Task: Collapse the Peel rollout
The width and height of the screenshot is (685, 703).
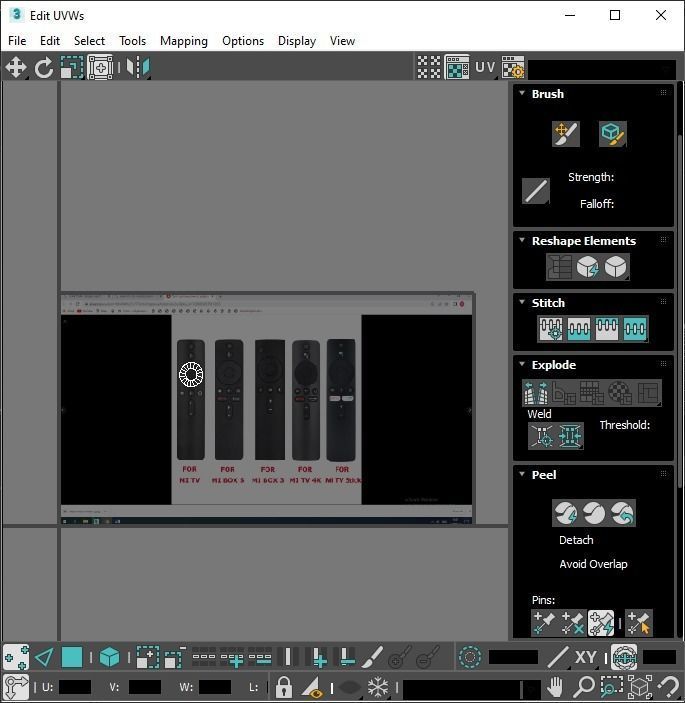Action: point(522,474)
